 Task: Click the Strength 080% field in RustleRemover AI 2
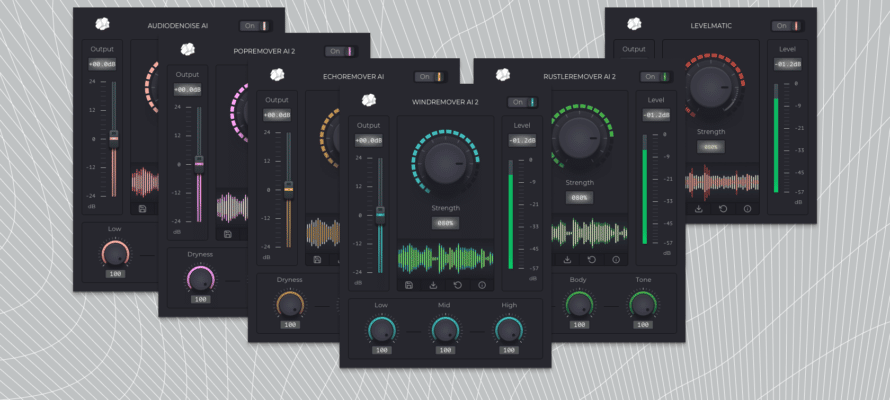580,198
